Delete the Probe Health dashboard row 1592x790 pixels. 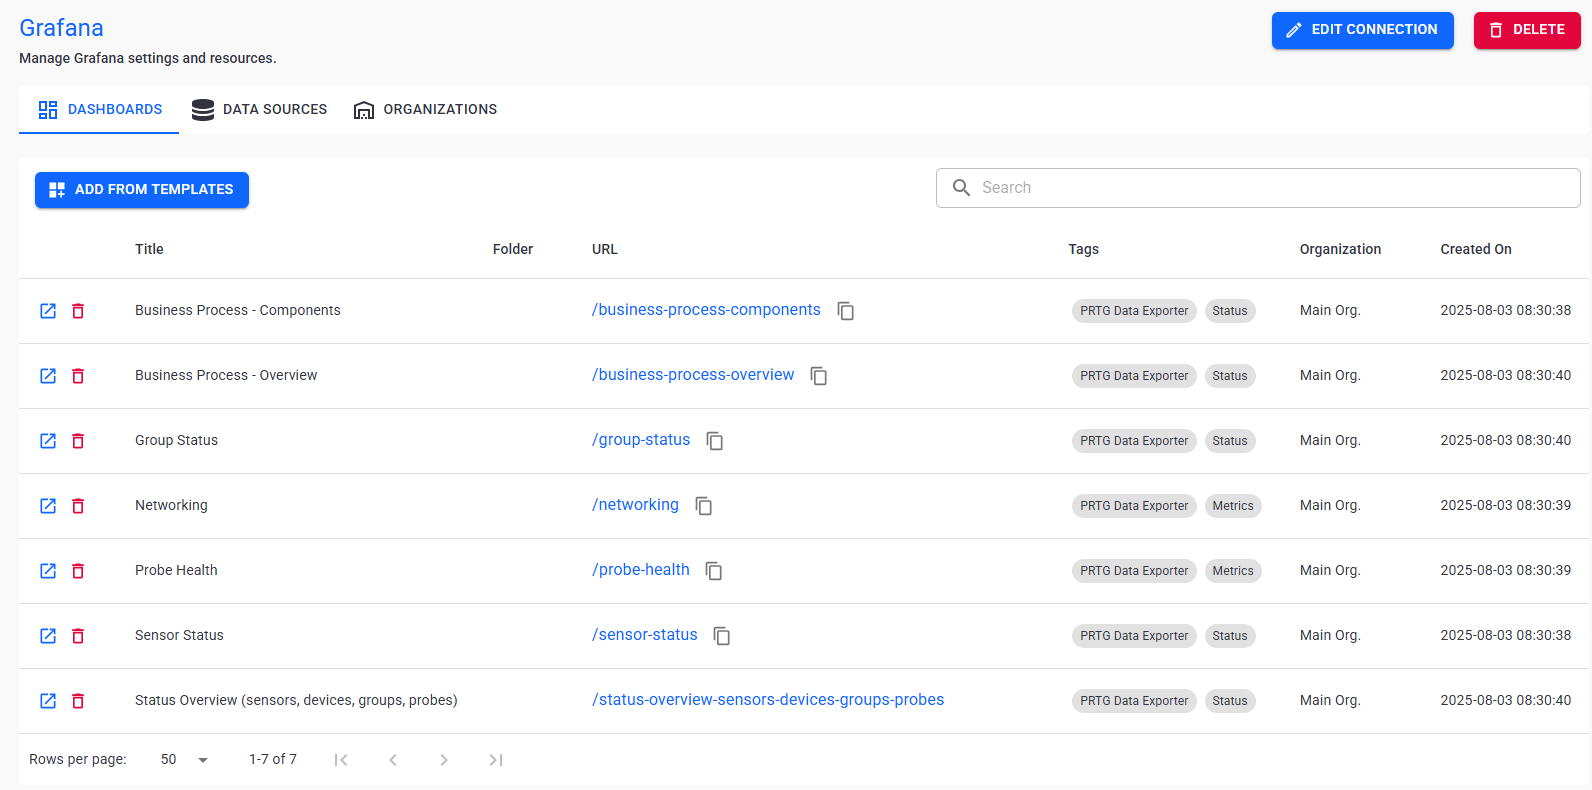78,571
